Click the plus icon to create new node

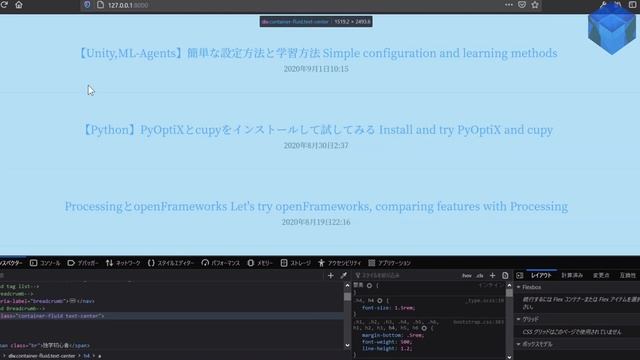tap(331, 276)
